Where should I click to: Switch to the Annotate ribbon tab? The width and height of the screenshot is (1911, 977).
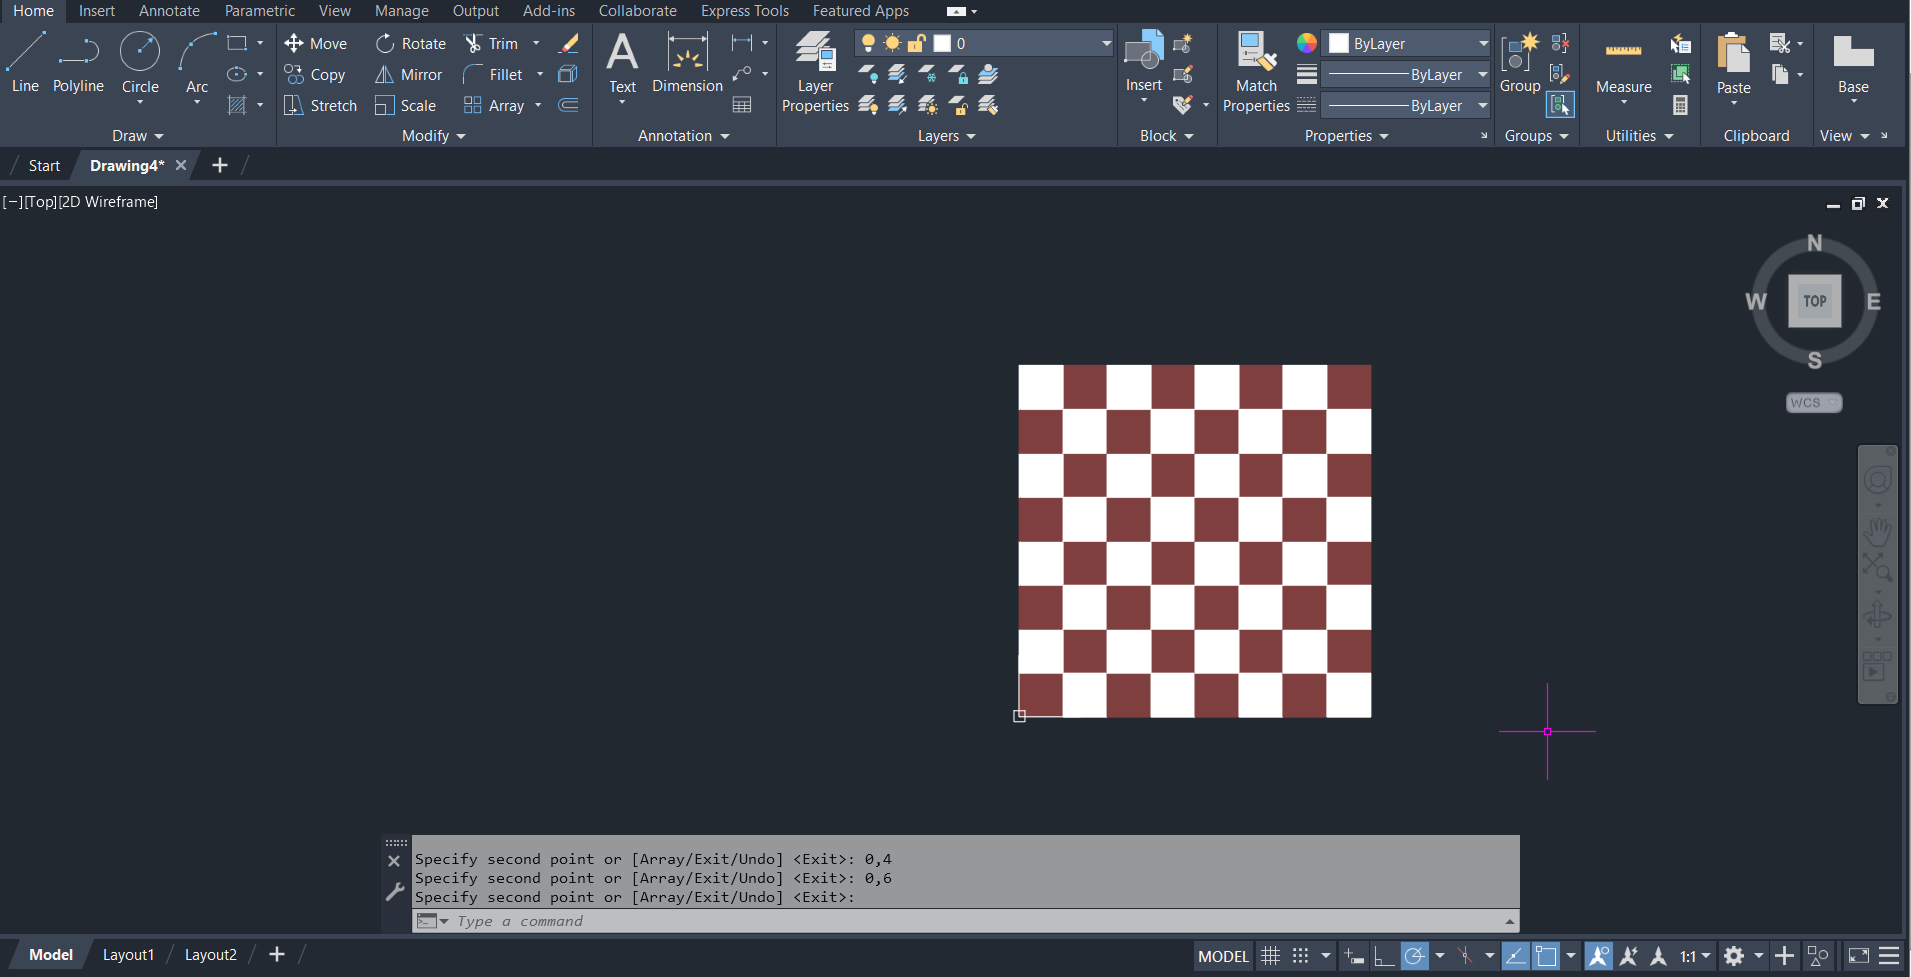pyautogui.click(x=169, y=11)
